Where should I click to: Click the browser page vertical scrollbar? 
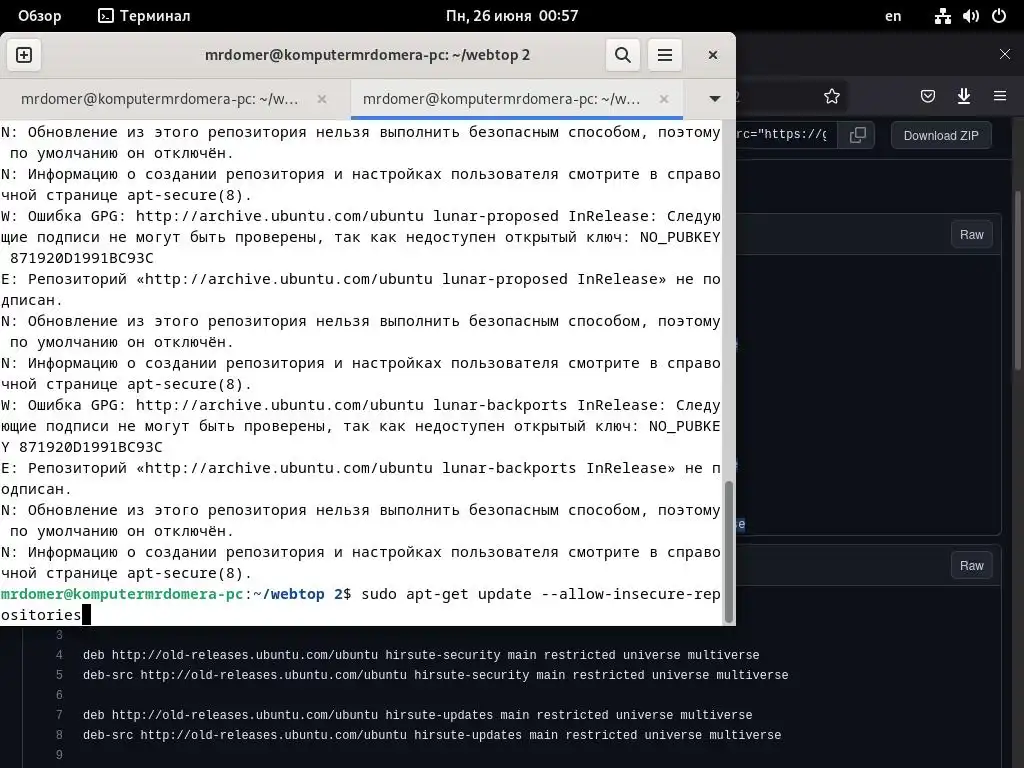pos(1019,281)
